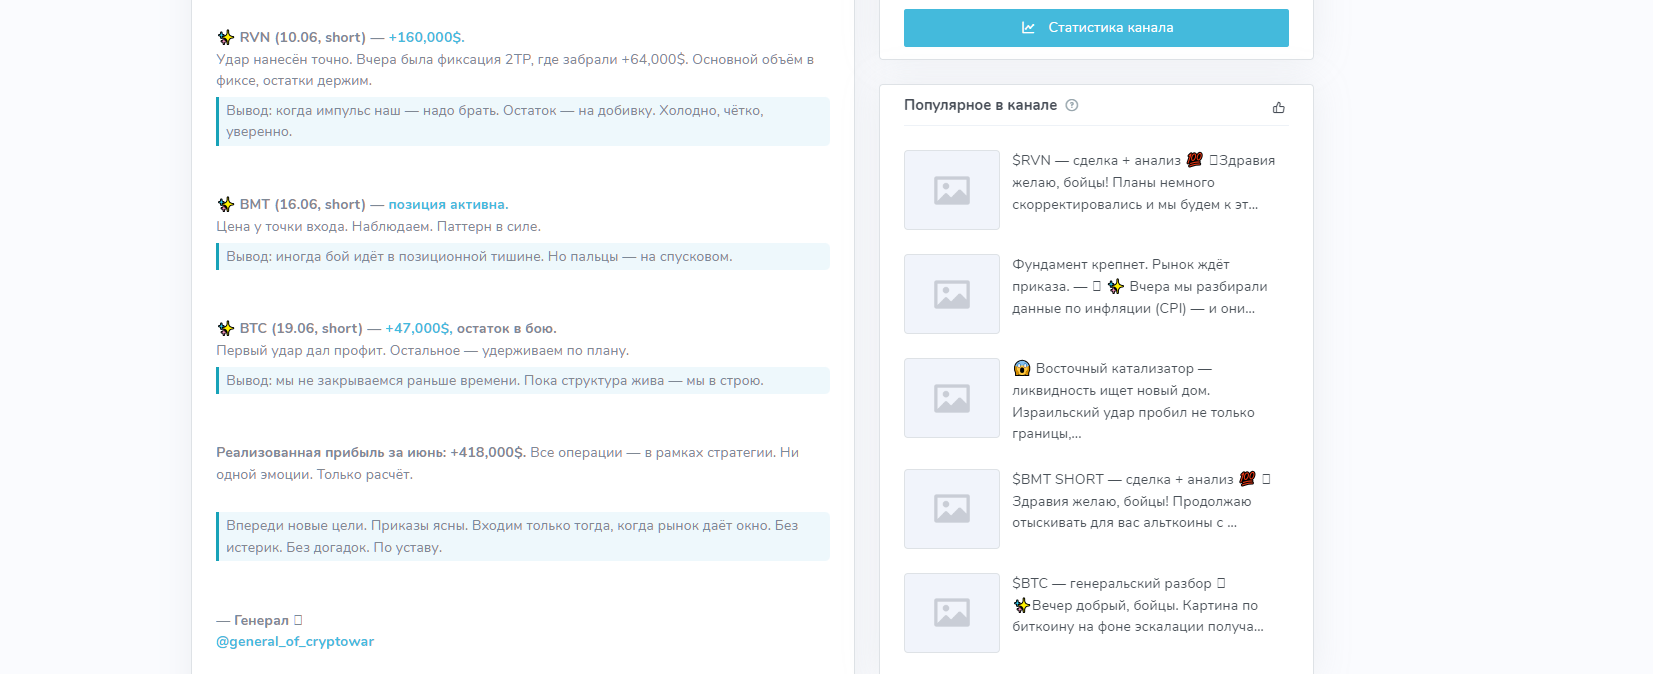The image size is (1653, 674).
Task: Click the +160,000$ RVN result link
Action: 426,37
